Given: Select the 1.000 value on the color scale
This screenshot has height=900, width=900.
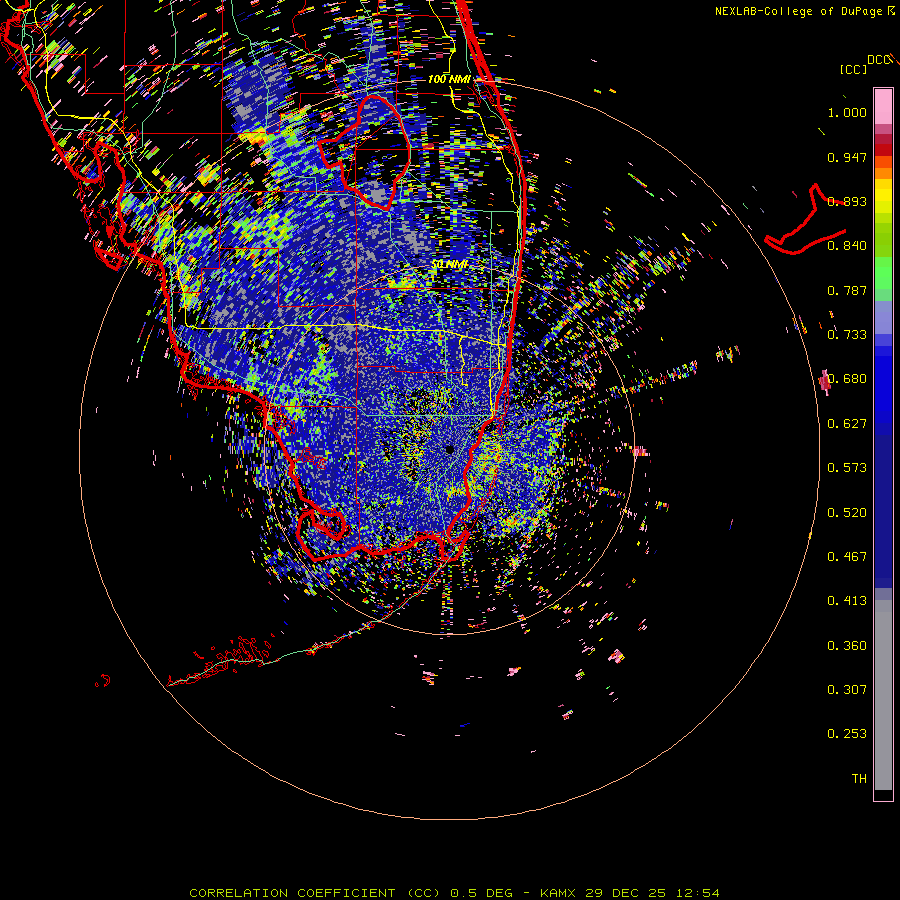Looking at the screenshot, I should (847, 112).
